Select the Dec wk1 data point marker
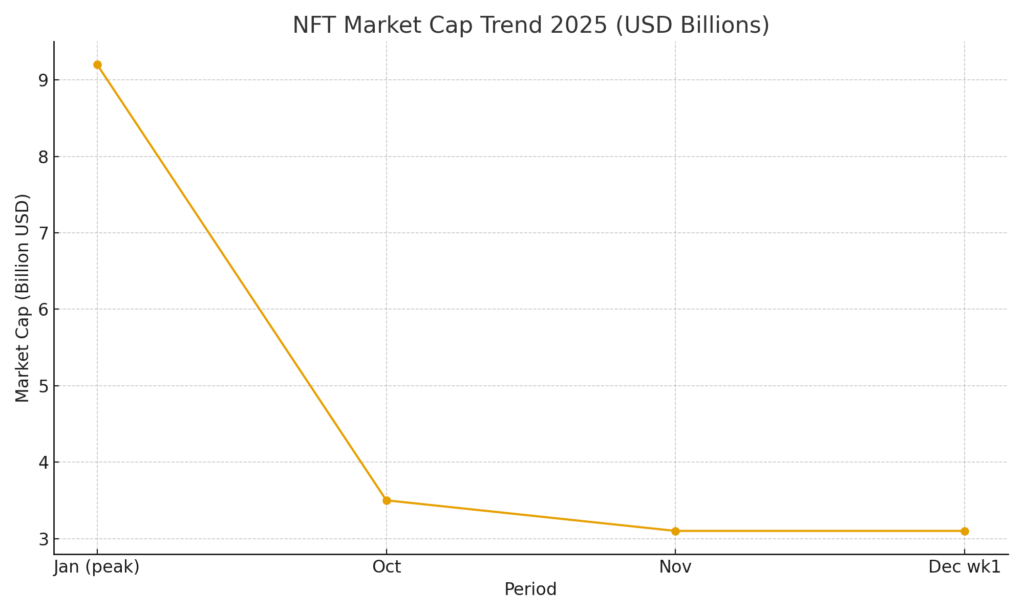Viewport: 1024px width, 614px height. click(964, 531)
